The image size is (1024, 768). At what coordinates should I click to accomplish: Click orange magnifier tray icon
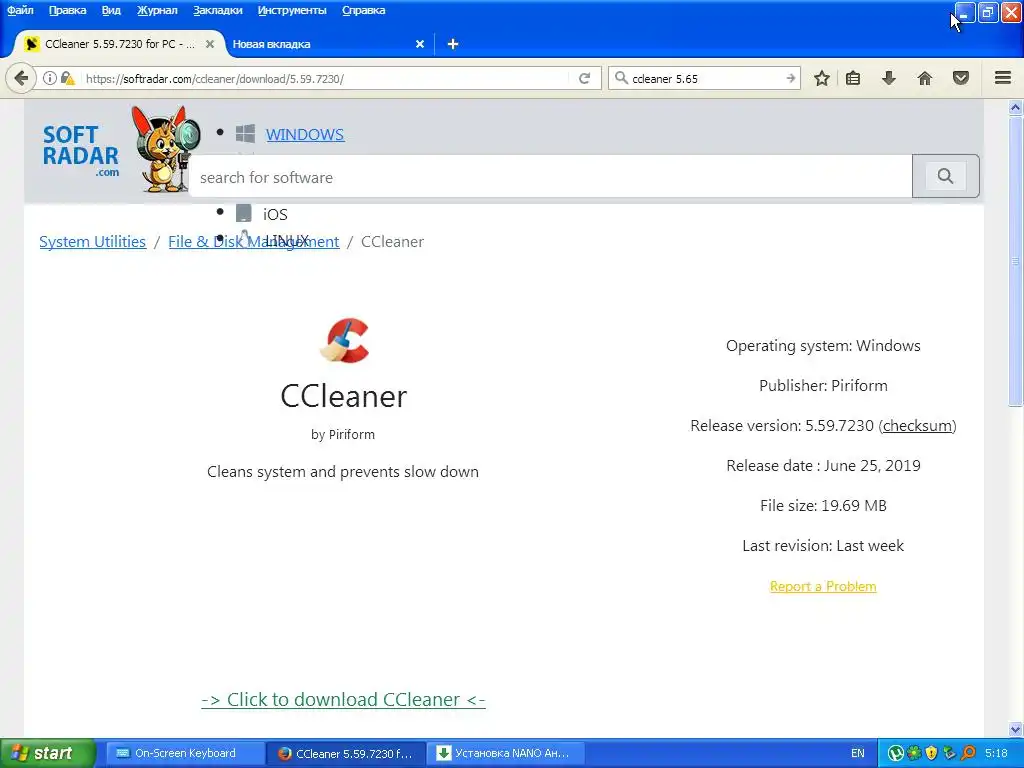pos(968,753)
